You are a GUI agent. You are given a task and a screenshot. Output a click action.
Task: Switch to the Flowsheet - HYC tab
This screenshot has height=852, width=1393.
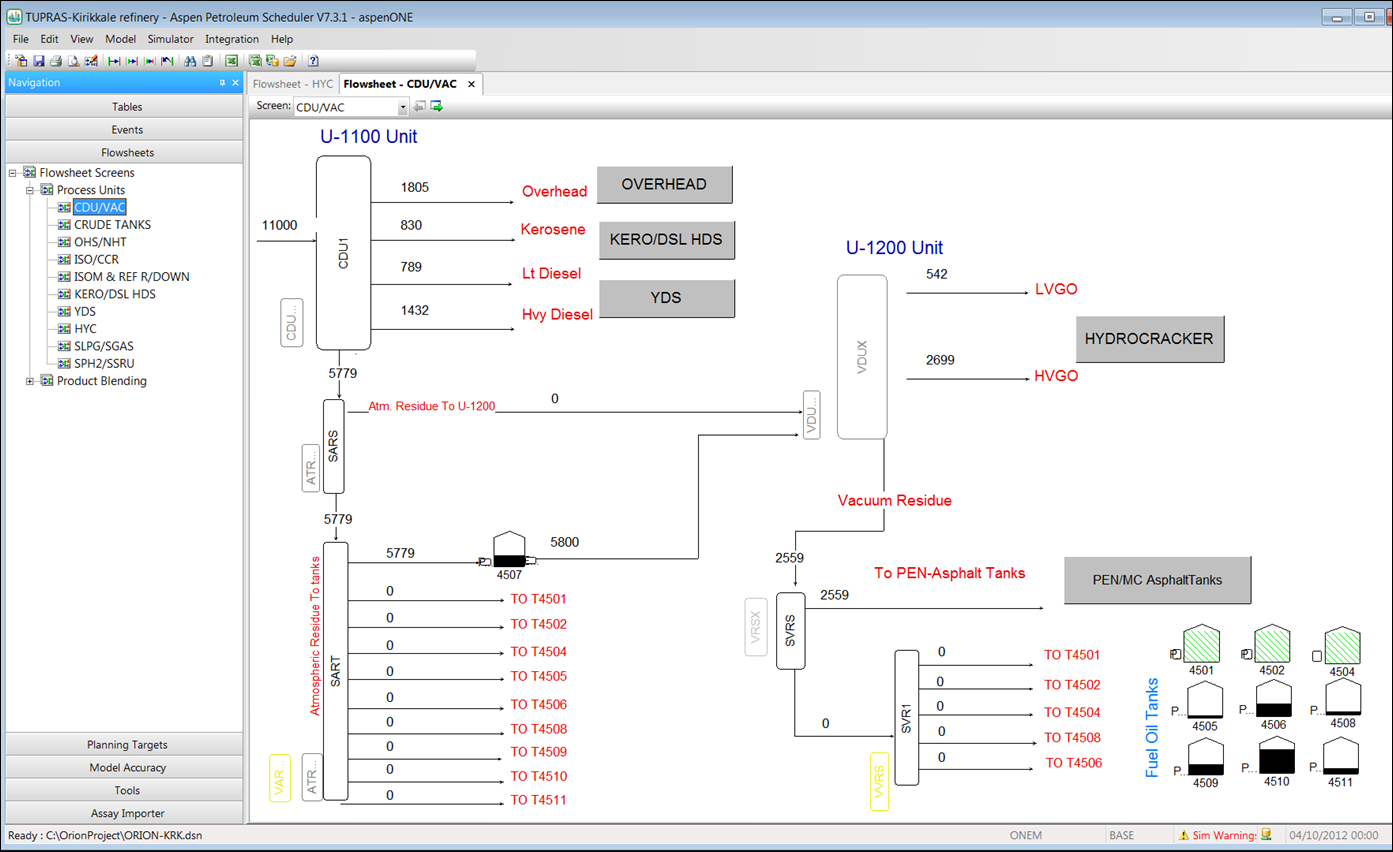[x=293, y=84]
